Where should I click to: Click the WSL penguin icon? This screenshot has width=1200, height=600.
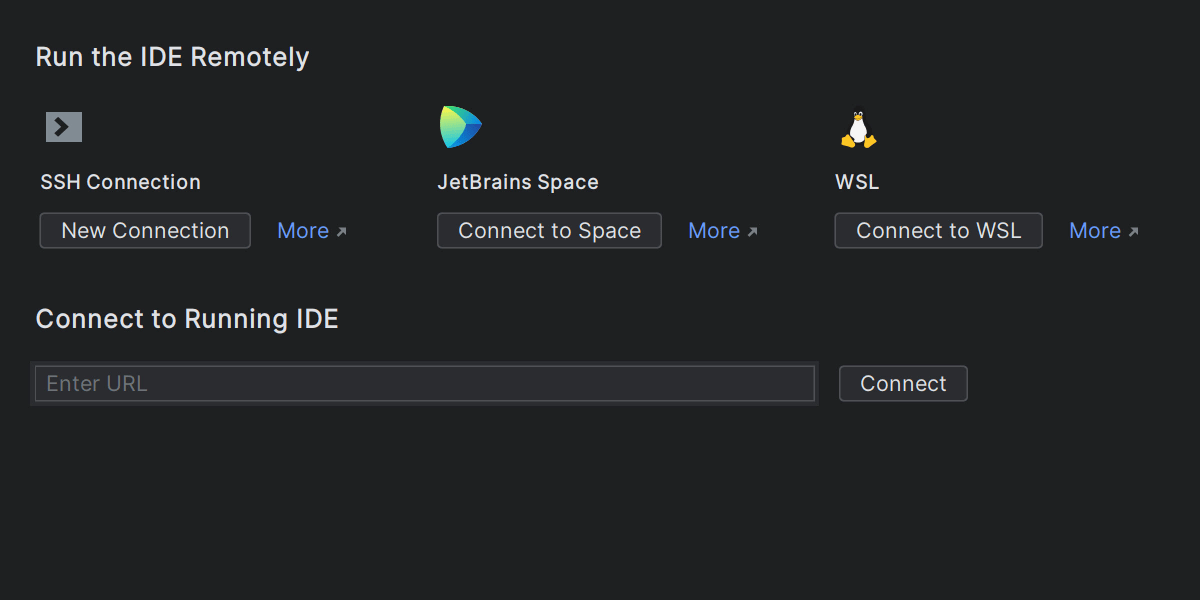pos(858,130)
